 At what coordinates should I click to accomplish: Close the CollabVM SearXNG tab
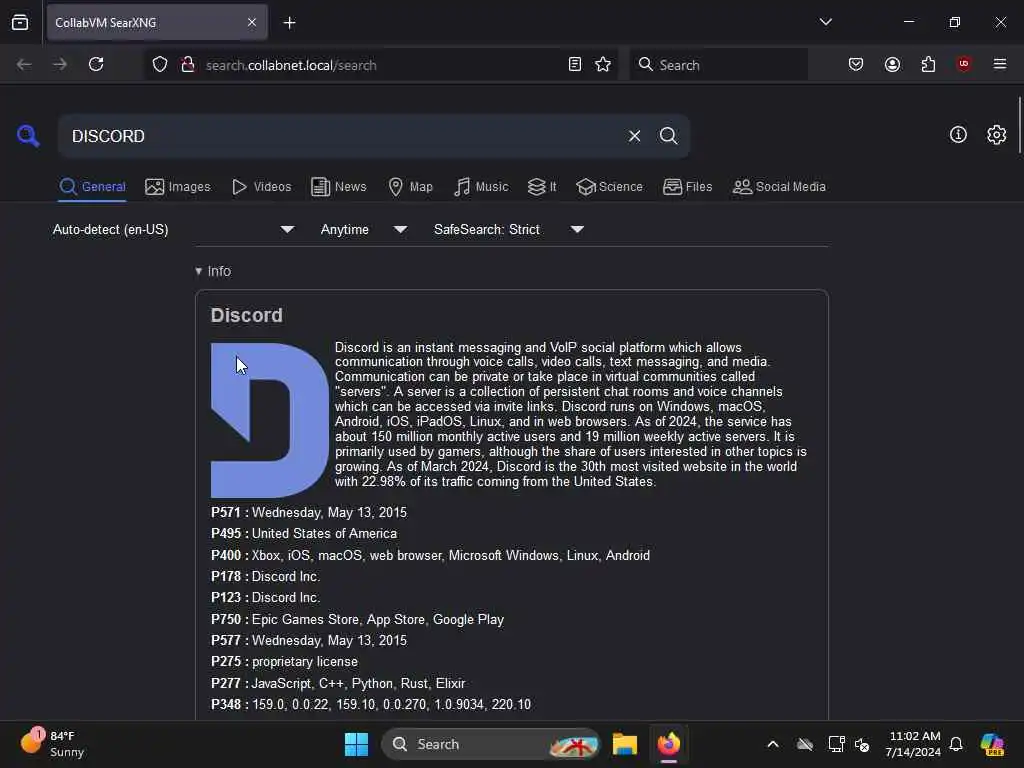click(x=252, y=22)
